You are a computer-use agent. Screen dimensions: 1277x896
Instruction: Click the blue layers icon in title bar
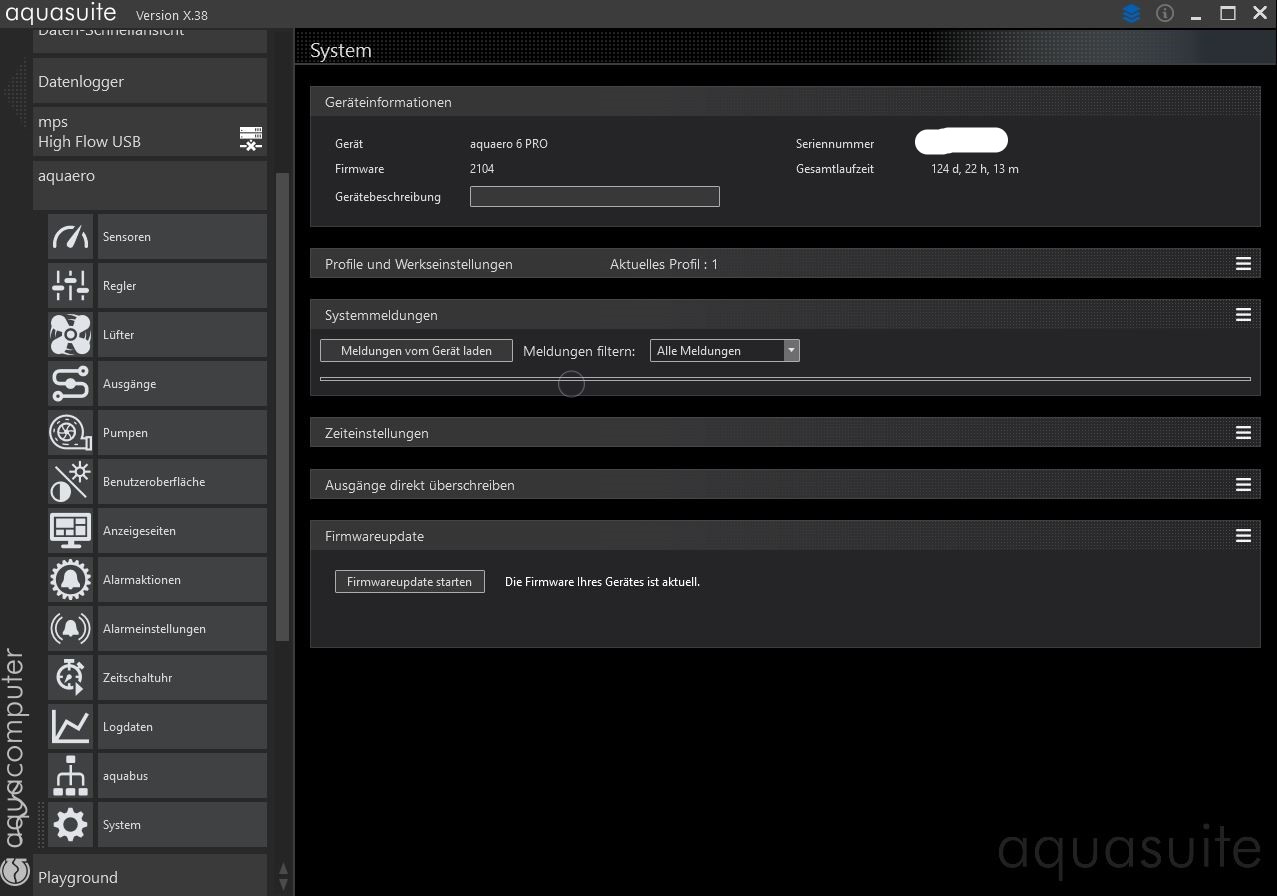pyautogui.click(x=1131, y=14)
